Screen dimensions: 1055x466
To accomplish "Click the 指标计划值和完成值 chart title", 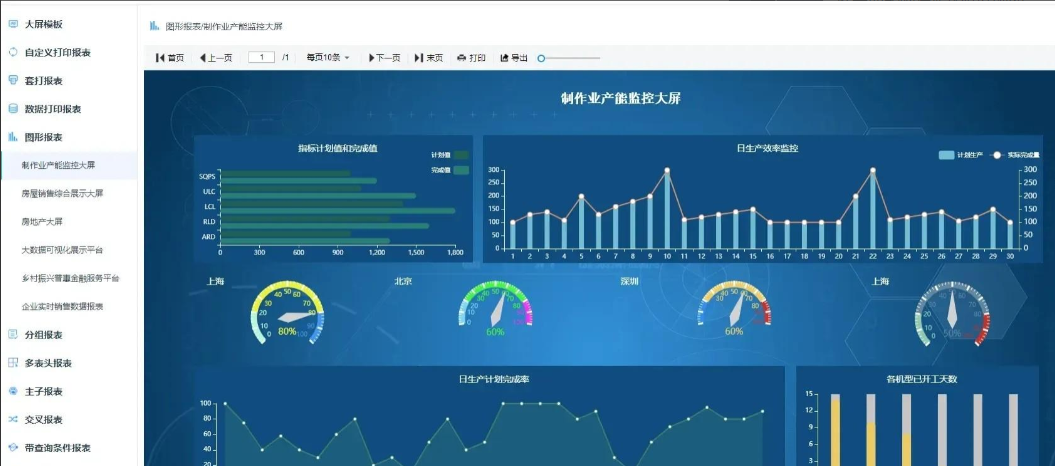I will pos(338,148).
